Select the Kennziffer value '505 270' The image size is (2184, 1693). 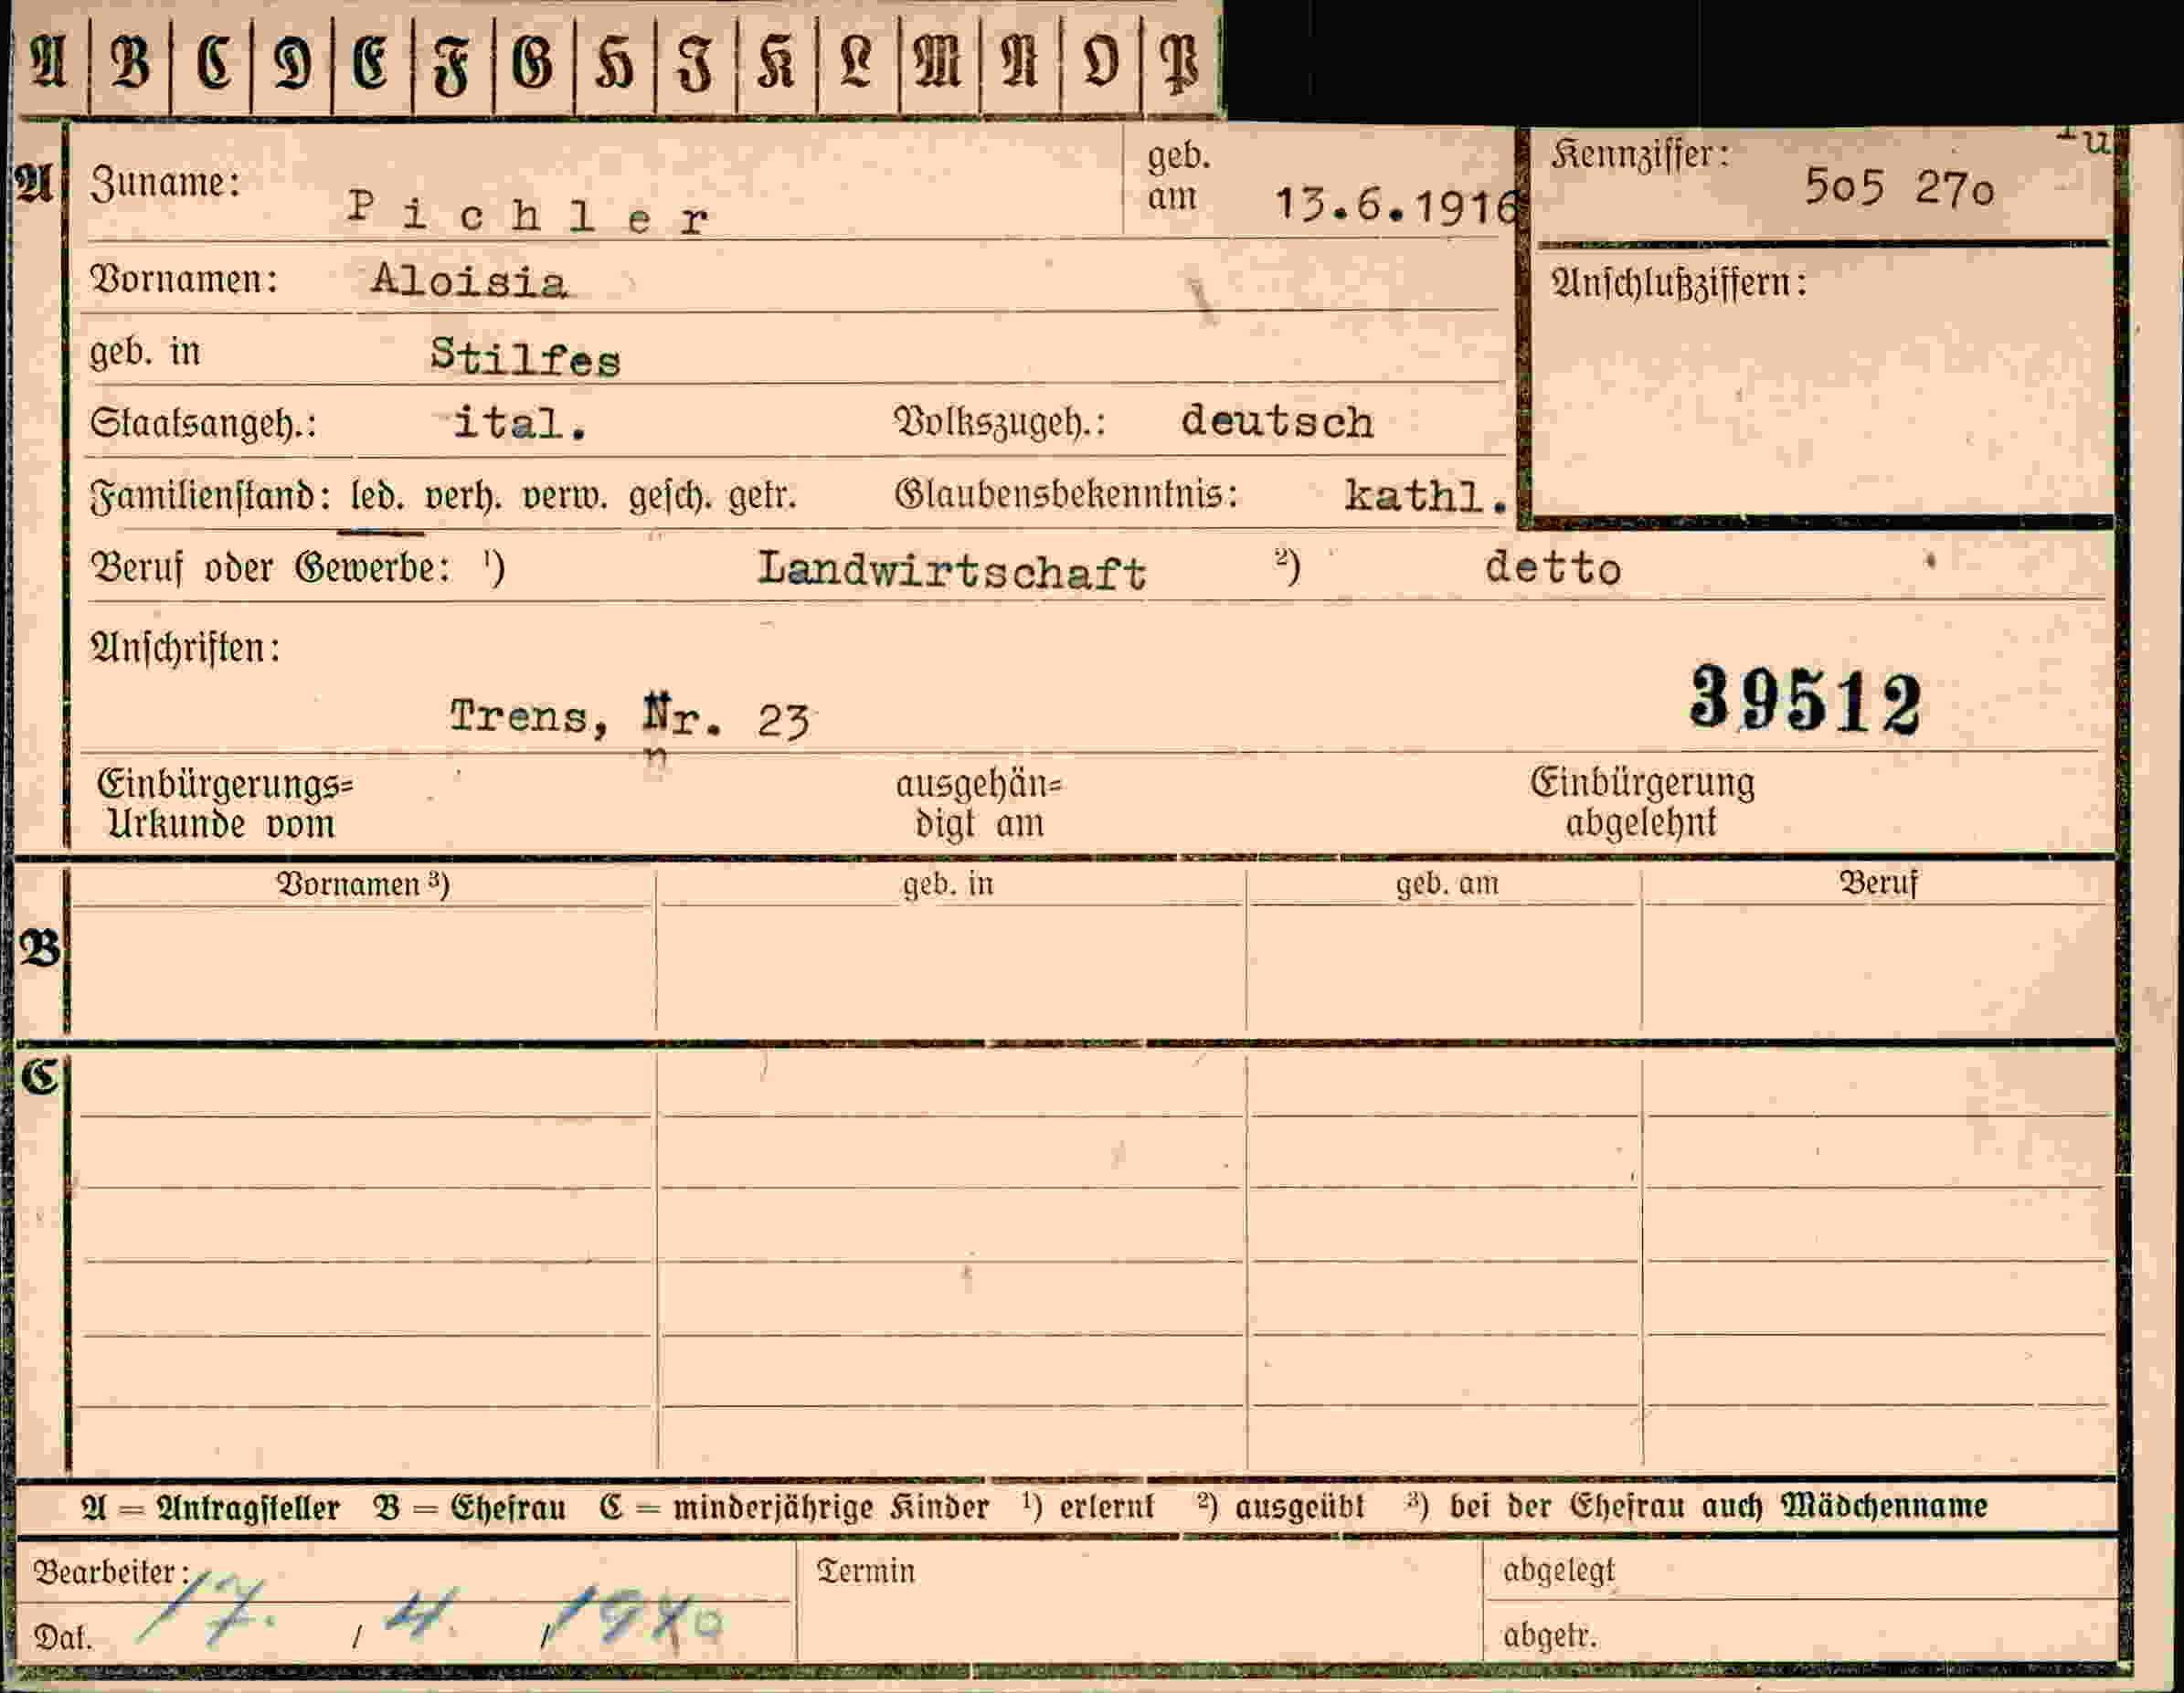1899,187
